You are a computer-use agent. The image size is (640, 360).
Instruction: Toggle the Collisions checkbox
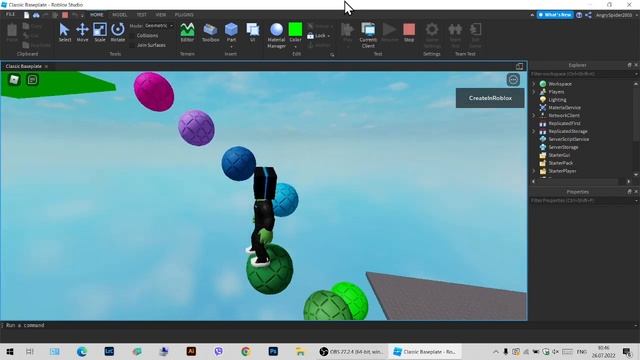(x=132, y=36)
